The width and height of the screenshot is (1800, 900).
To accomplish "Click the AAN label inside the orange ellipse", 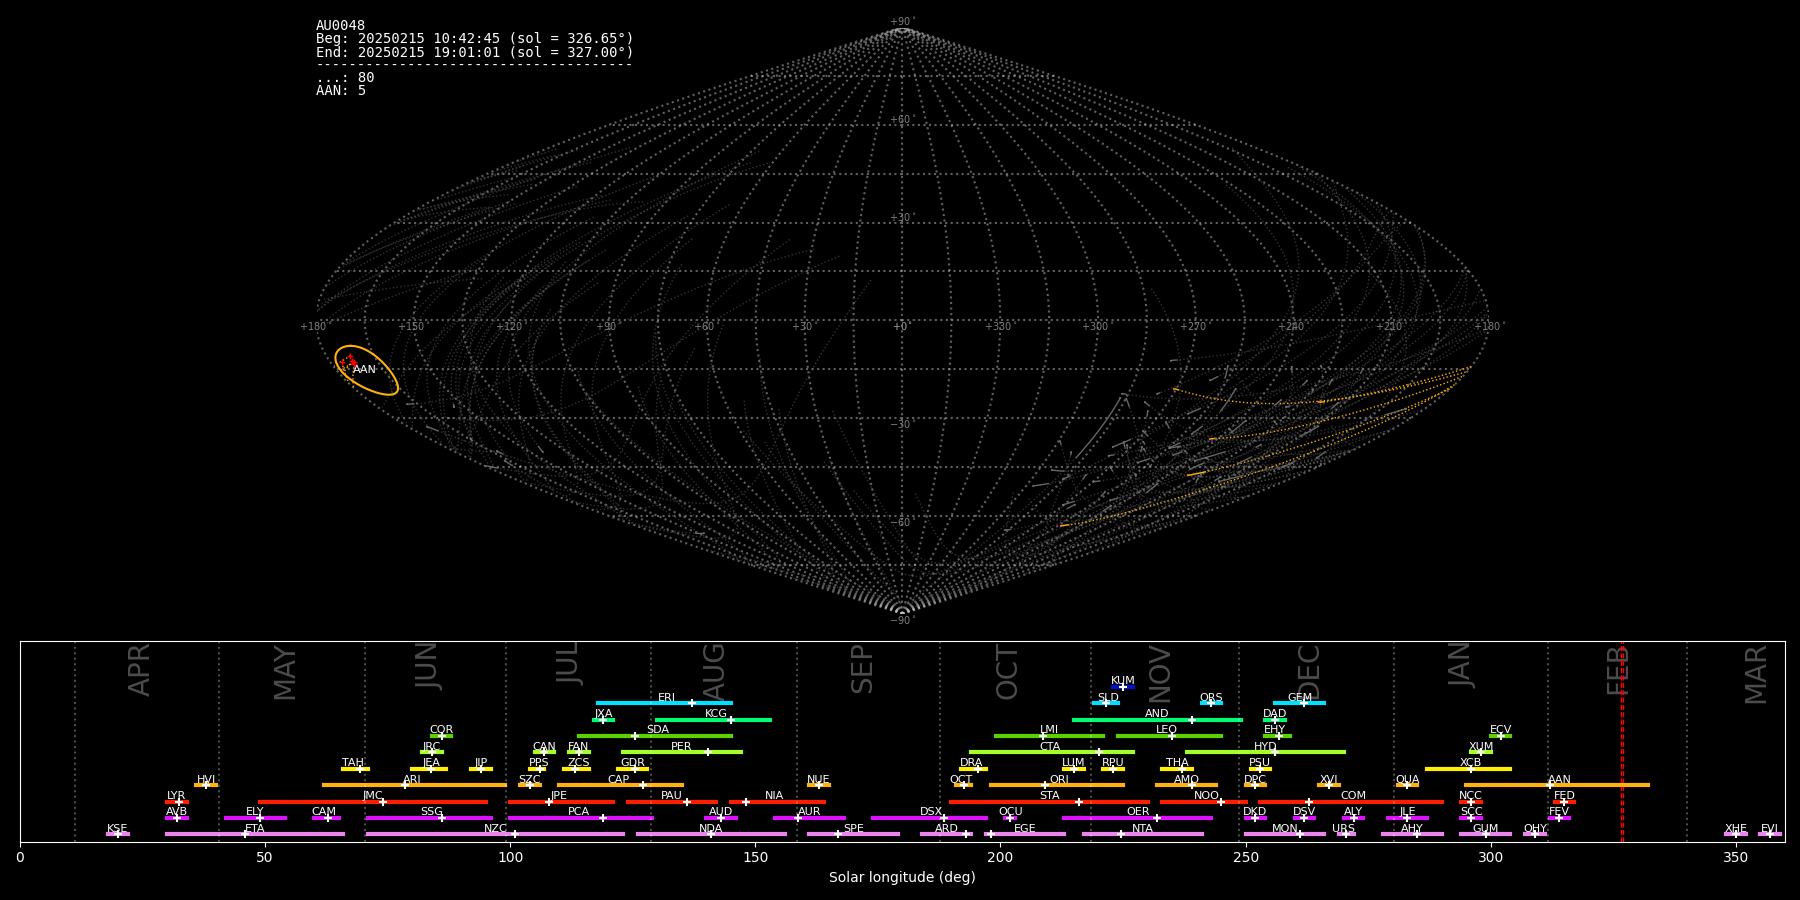I will [x=364, y=370].
